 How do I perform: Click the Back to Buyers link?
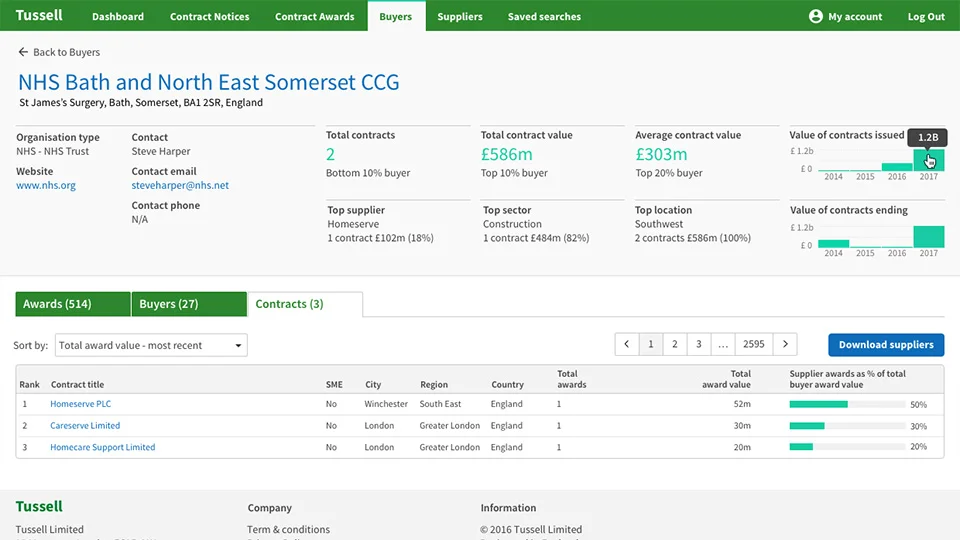[x=66, y=52]
